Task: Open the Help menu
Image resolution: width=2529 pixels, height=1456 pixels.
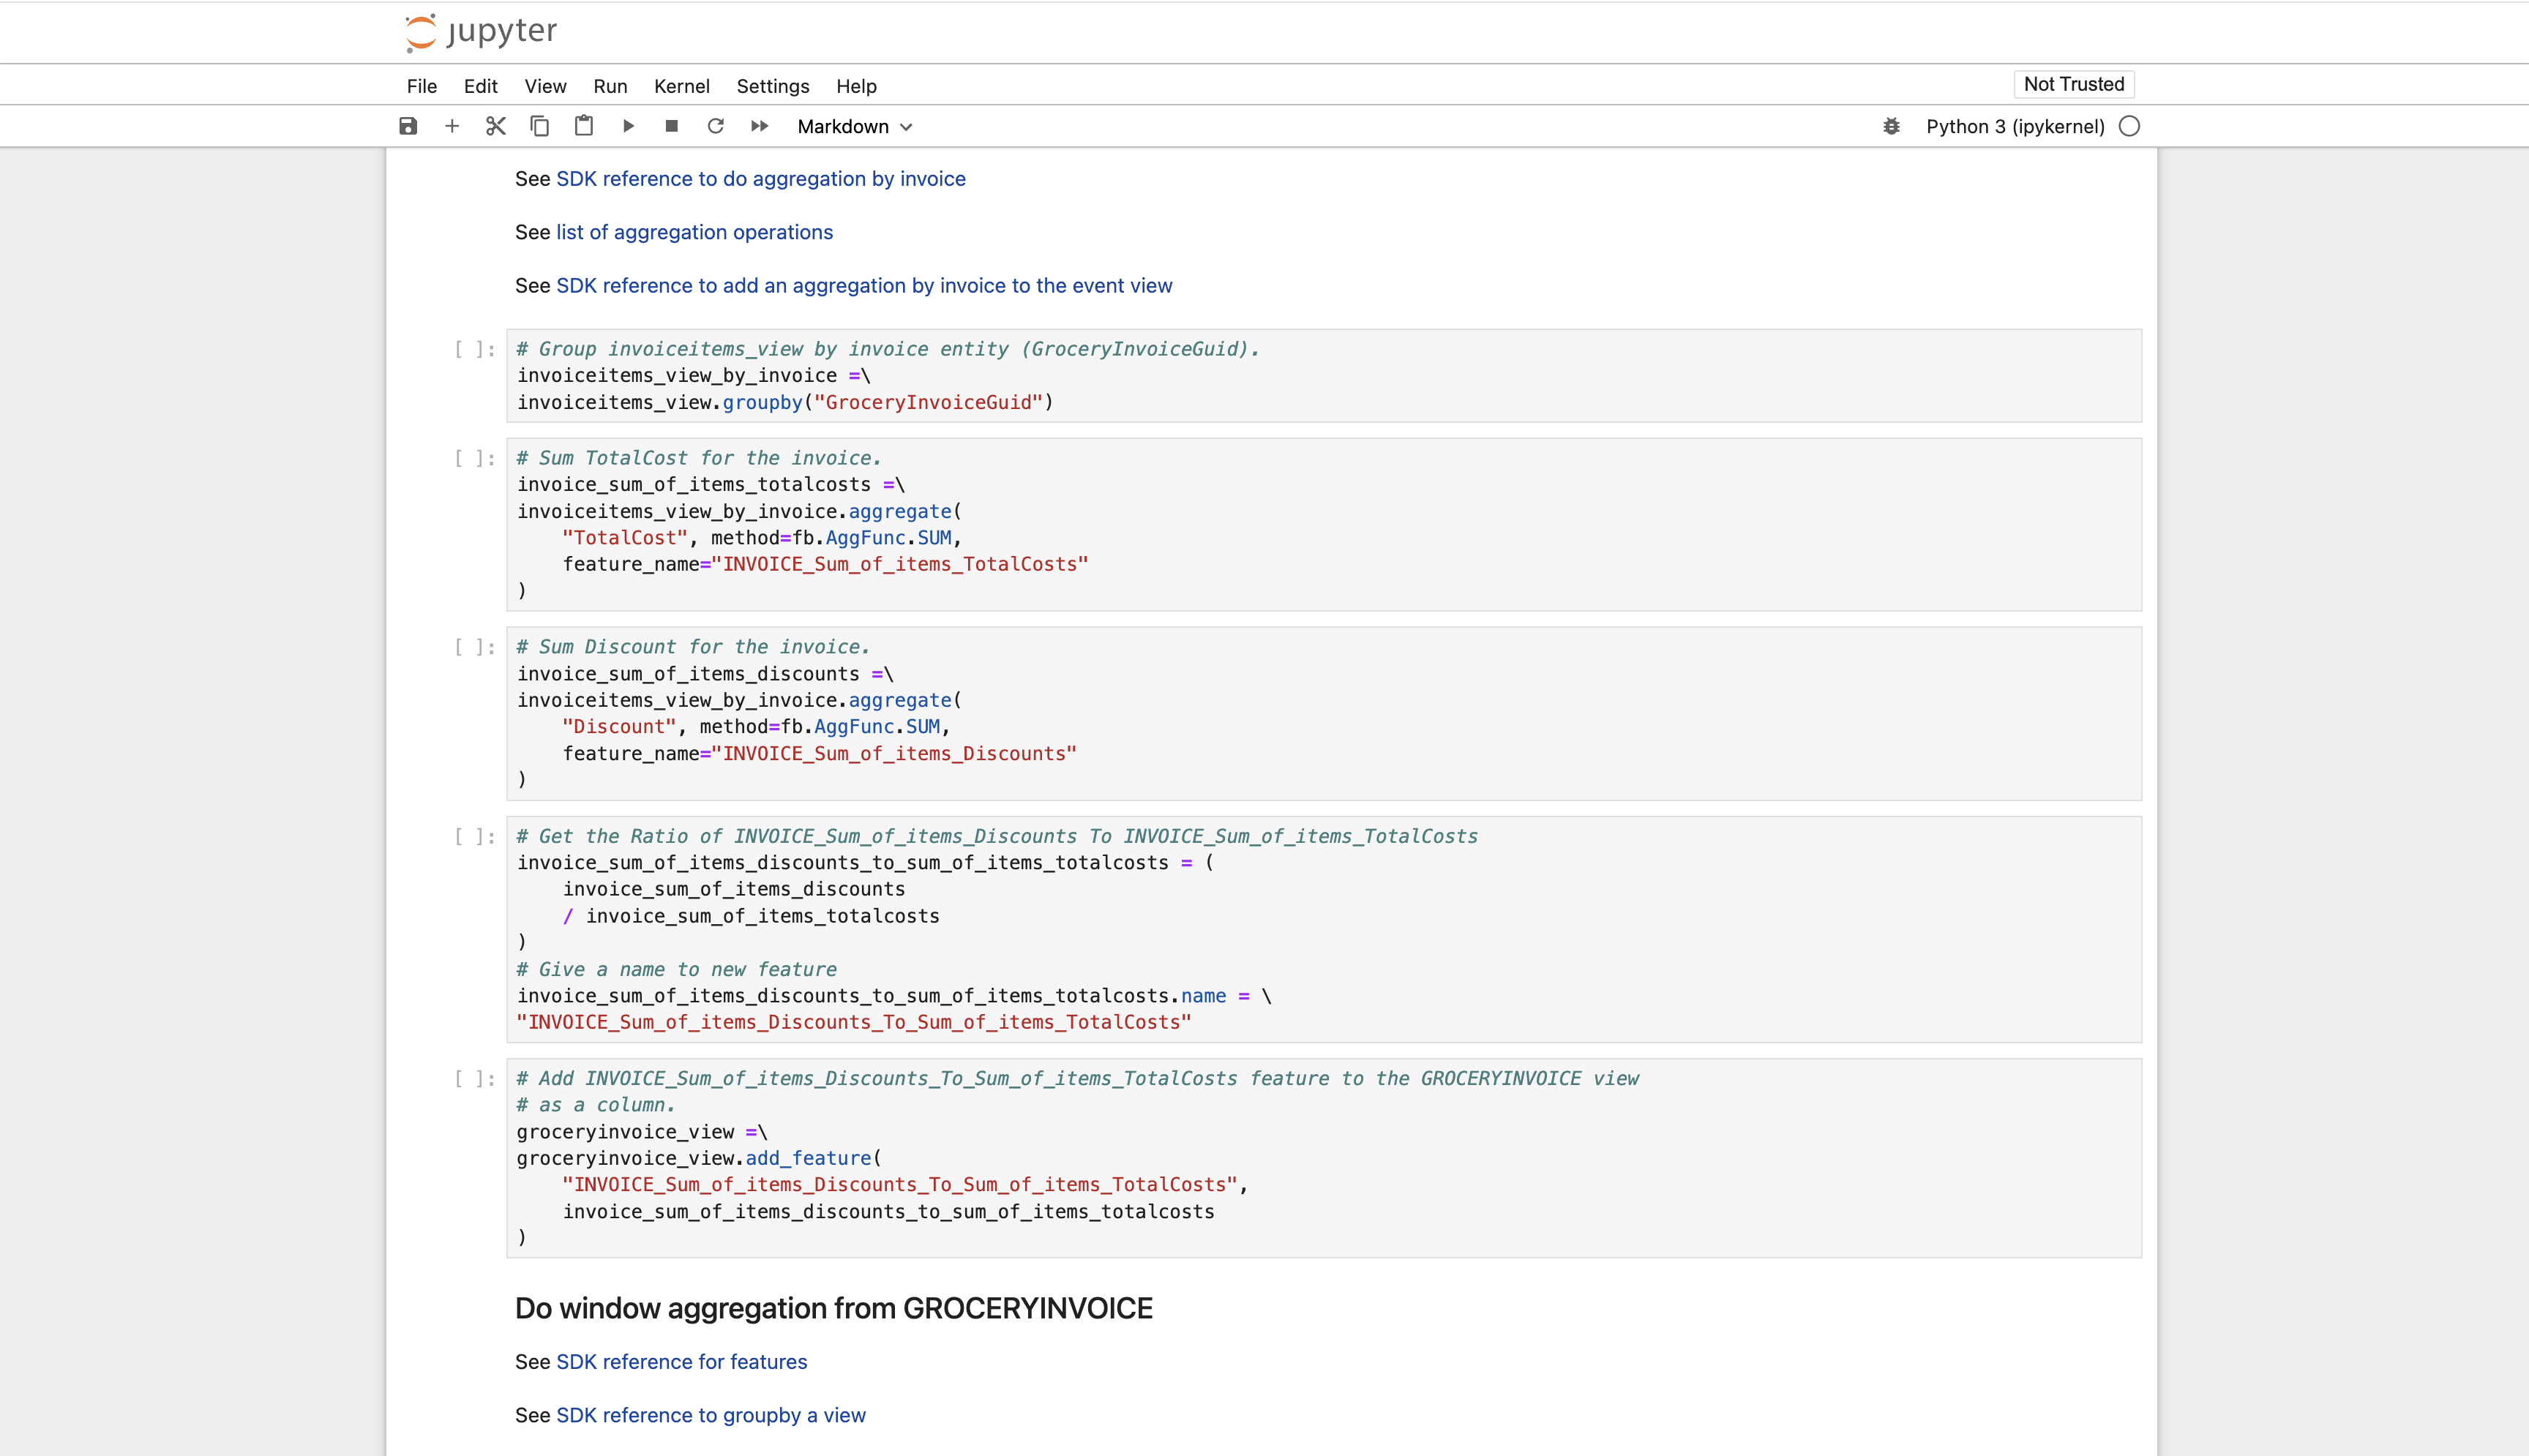Action: point(857,86)
